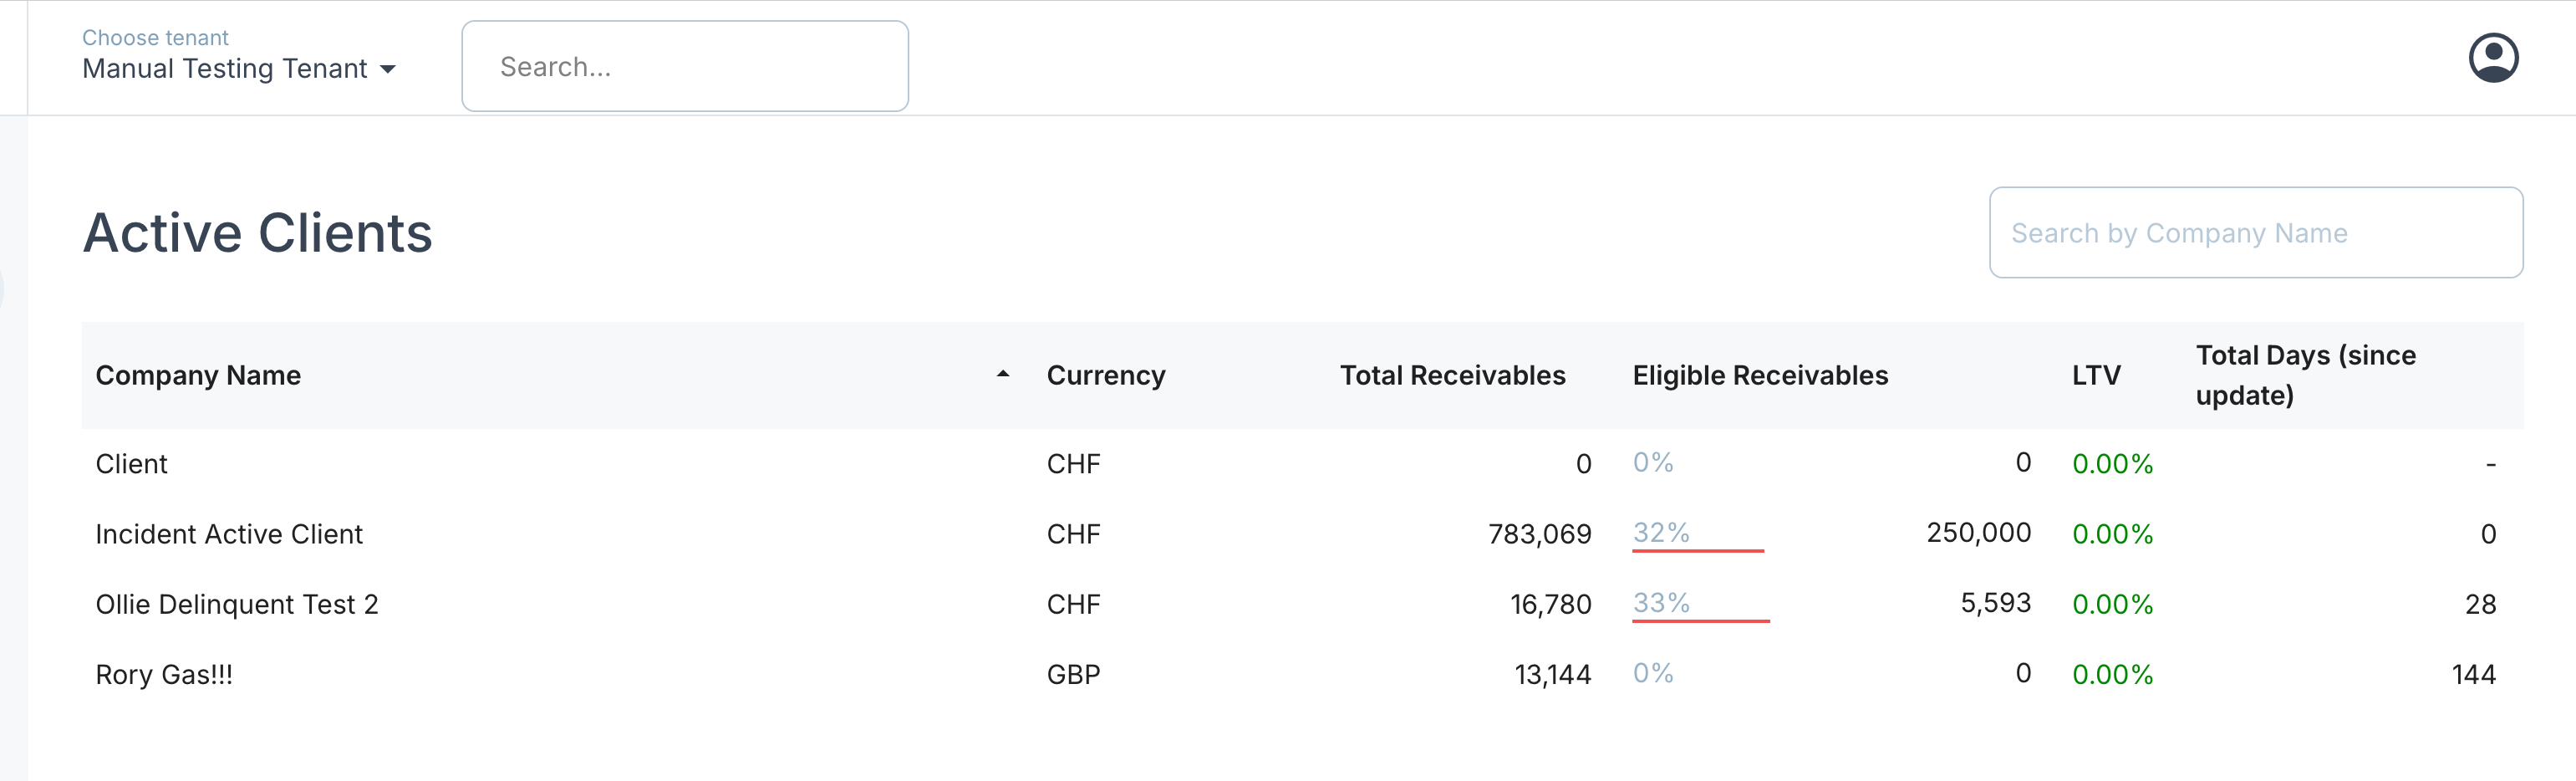Sort table by Currency column
This screenshot has width=2576, height=781.
pyautogui.click(x=1105, y=375)
